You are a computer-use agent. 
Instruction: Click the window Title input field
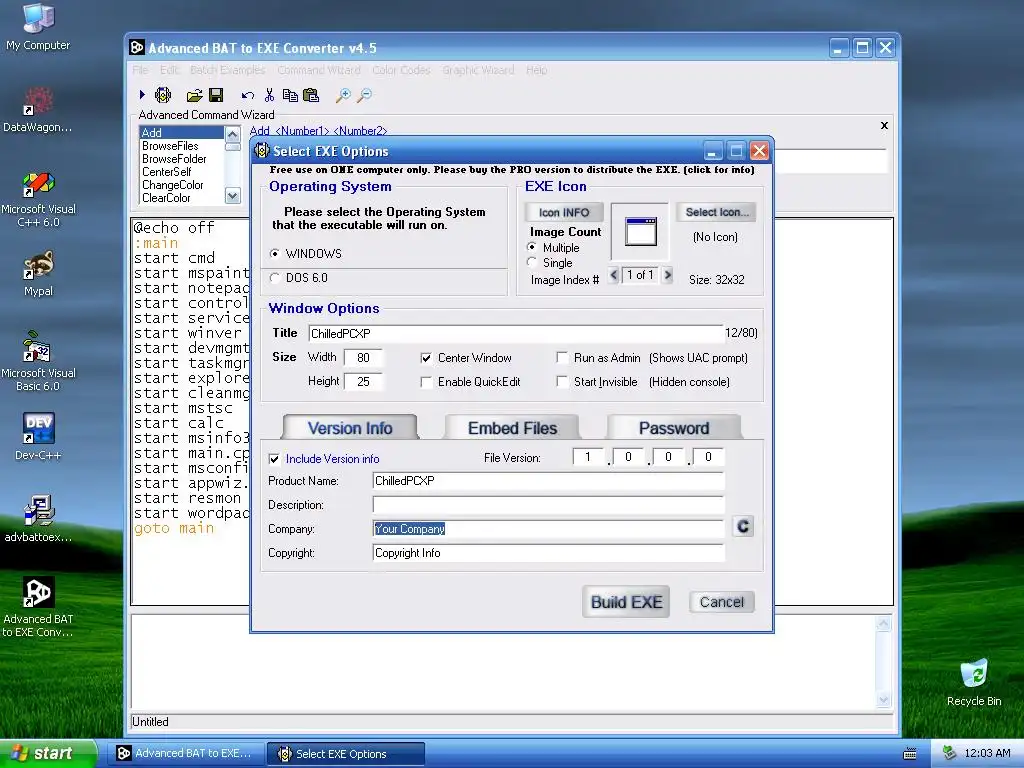tap(515, 333)
